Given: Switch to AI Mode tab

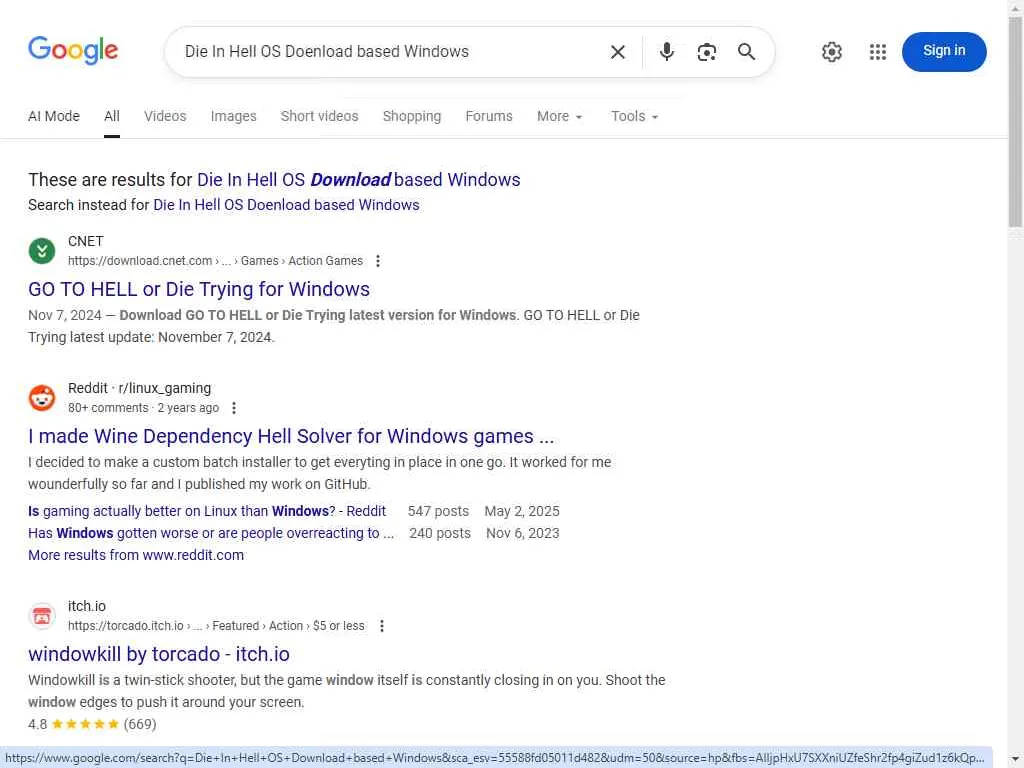Looking at the screenshot, I should pyautogui.click(x=54, y=116).
